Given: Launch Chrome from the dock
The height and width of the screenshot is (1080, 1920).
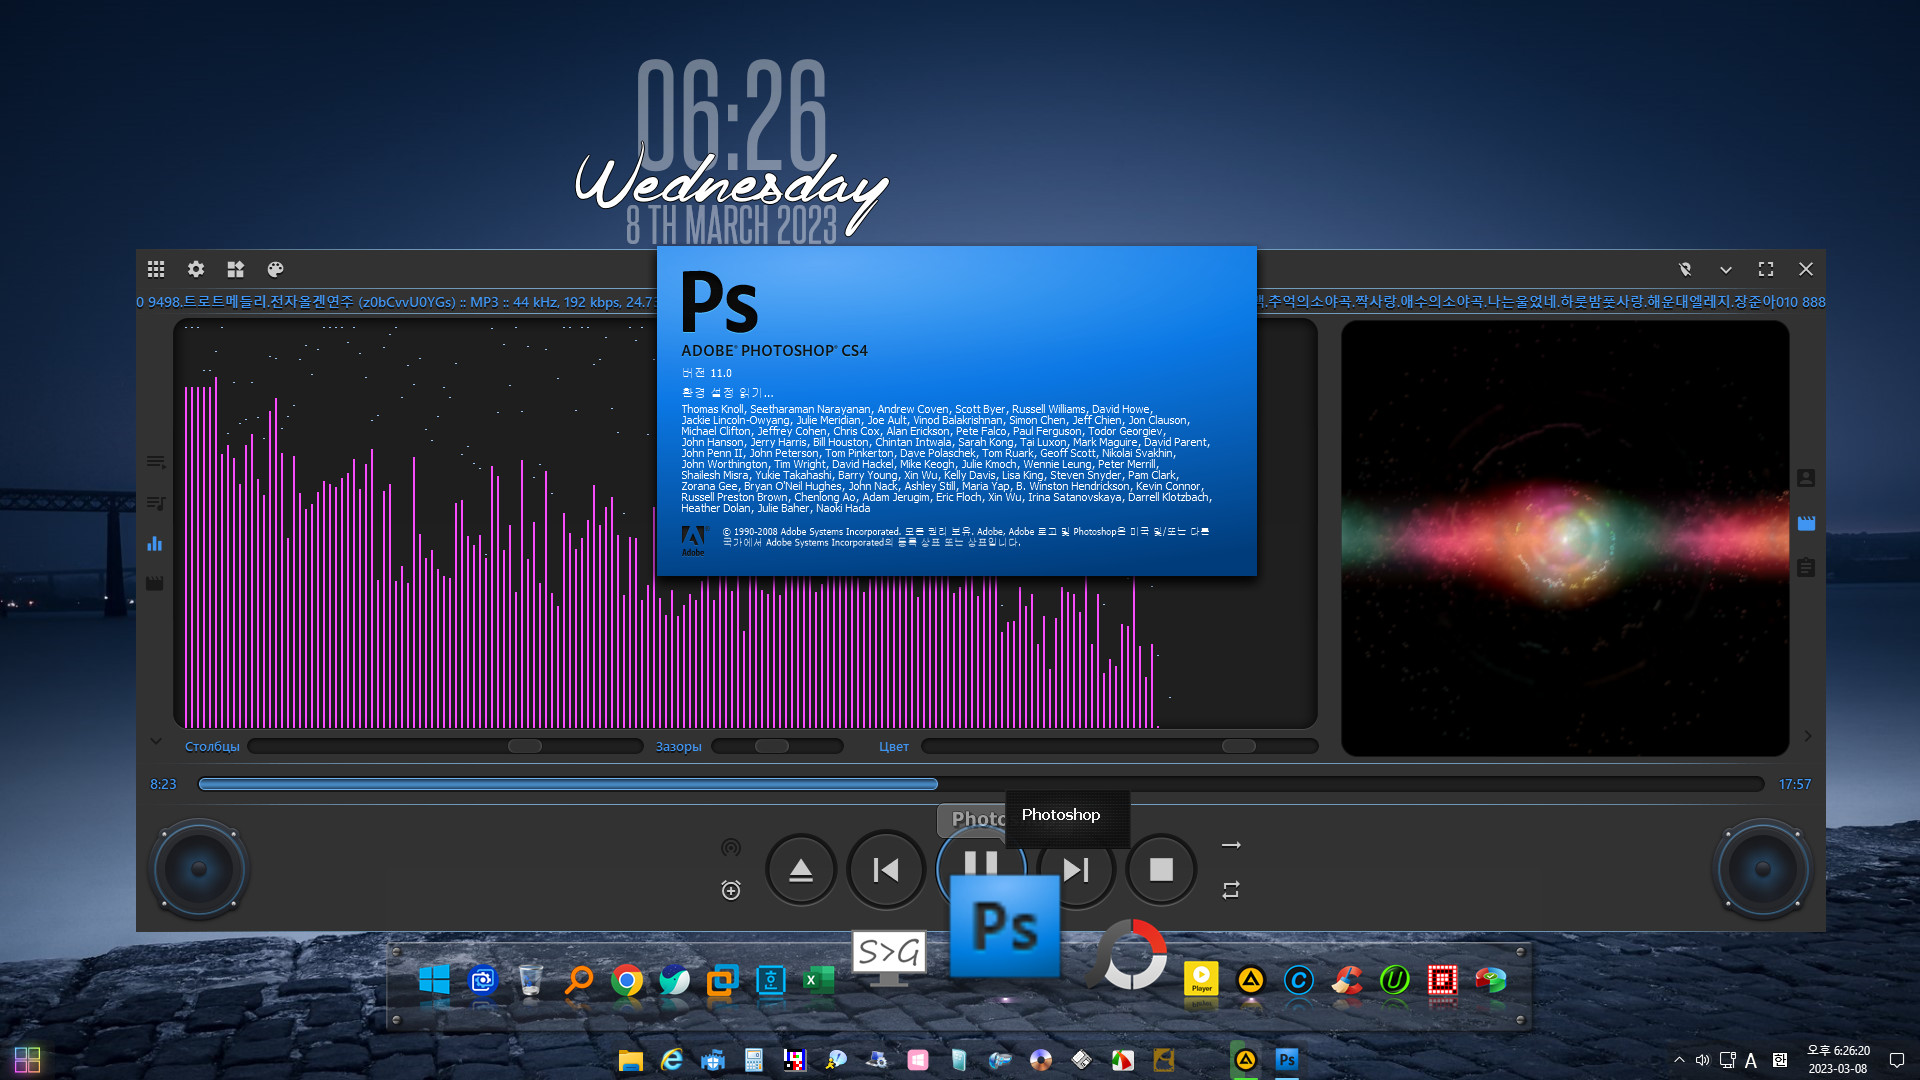Looking at the screenshot, I should pos(627,980).
